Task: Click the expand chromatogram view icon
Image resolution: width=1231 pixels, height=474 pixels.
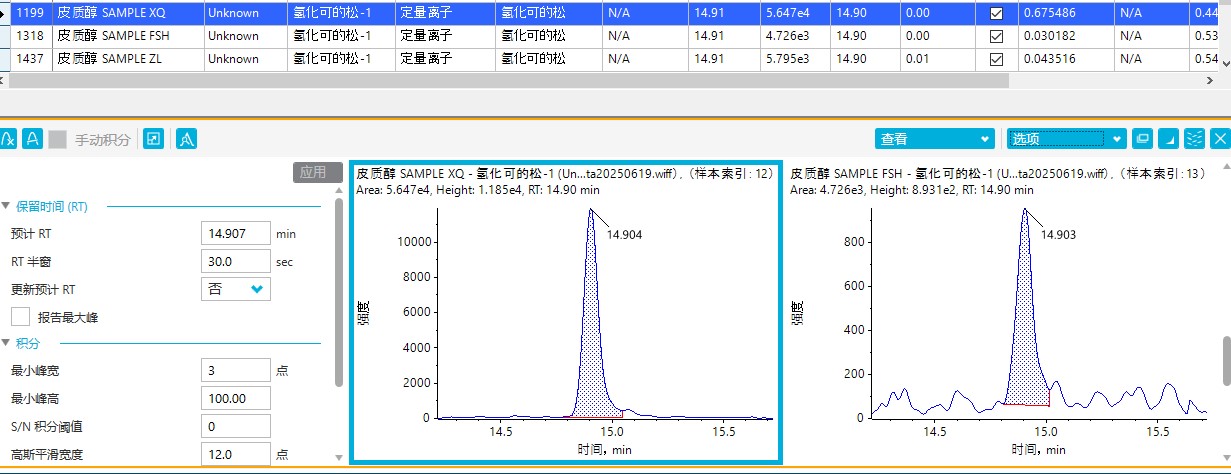Action: pyautogui.click(x=153, y=139)
